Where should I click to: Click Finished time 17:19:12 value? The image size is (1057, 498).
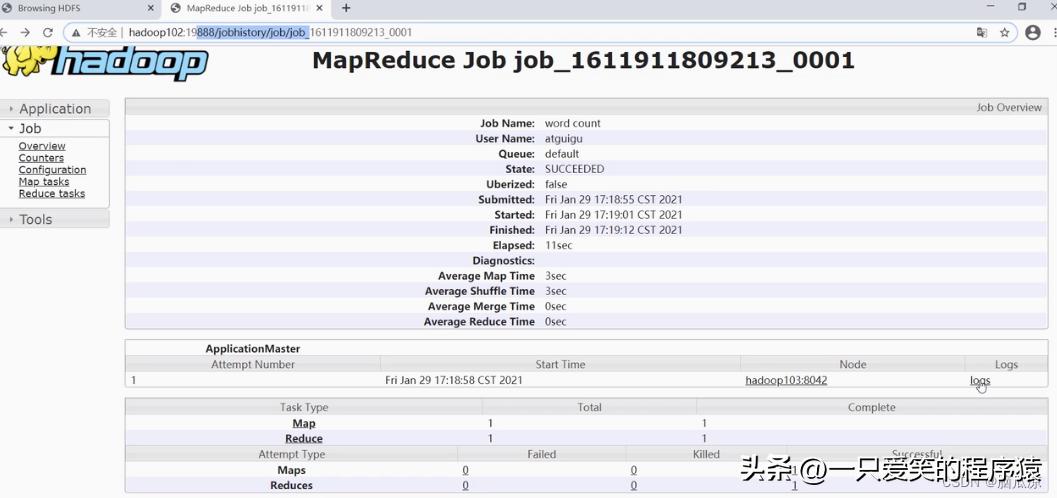click(x=613, y=230)
